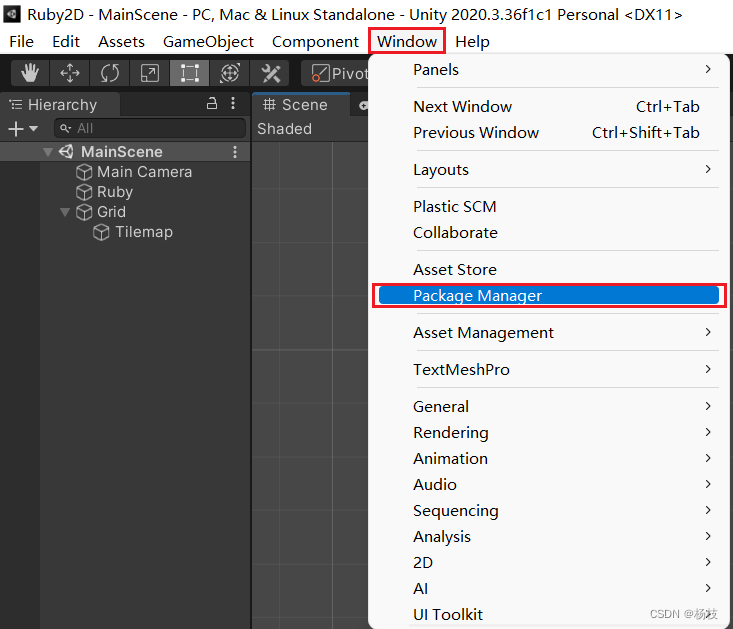733x629 pixels.
Task: Expand the TextMeshPro submenu
Action: [x=548, y=370]
